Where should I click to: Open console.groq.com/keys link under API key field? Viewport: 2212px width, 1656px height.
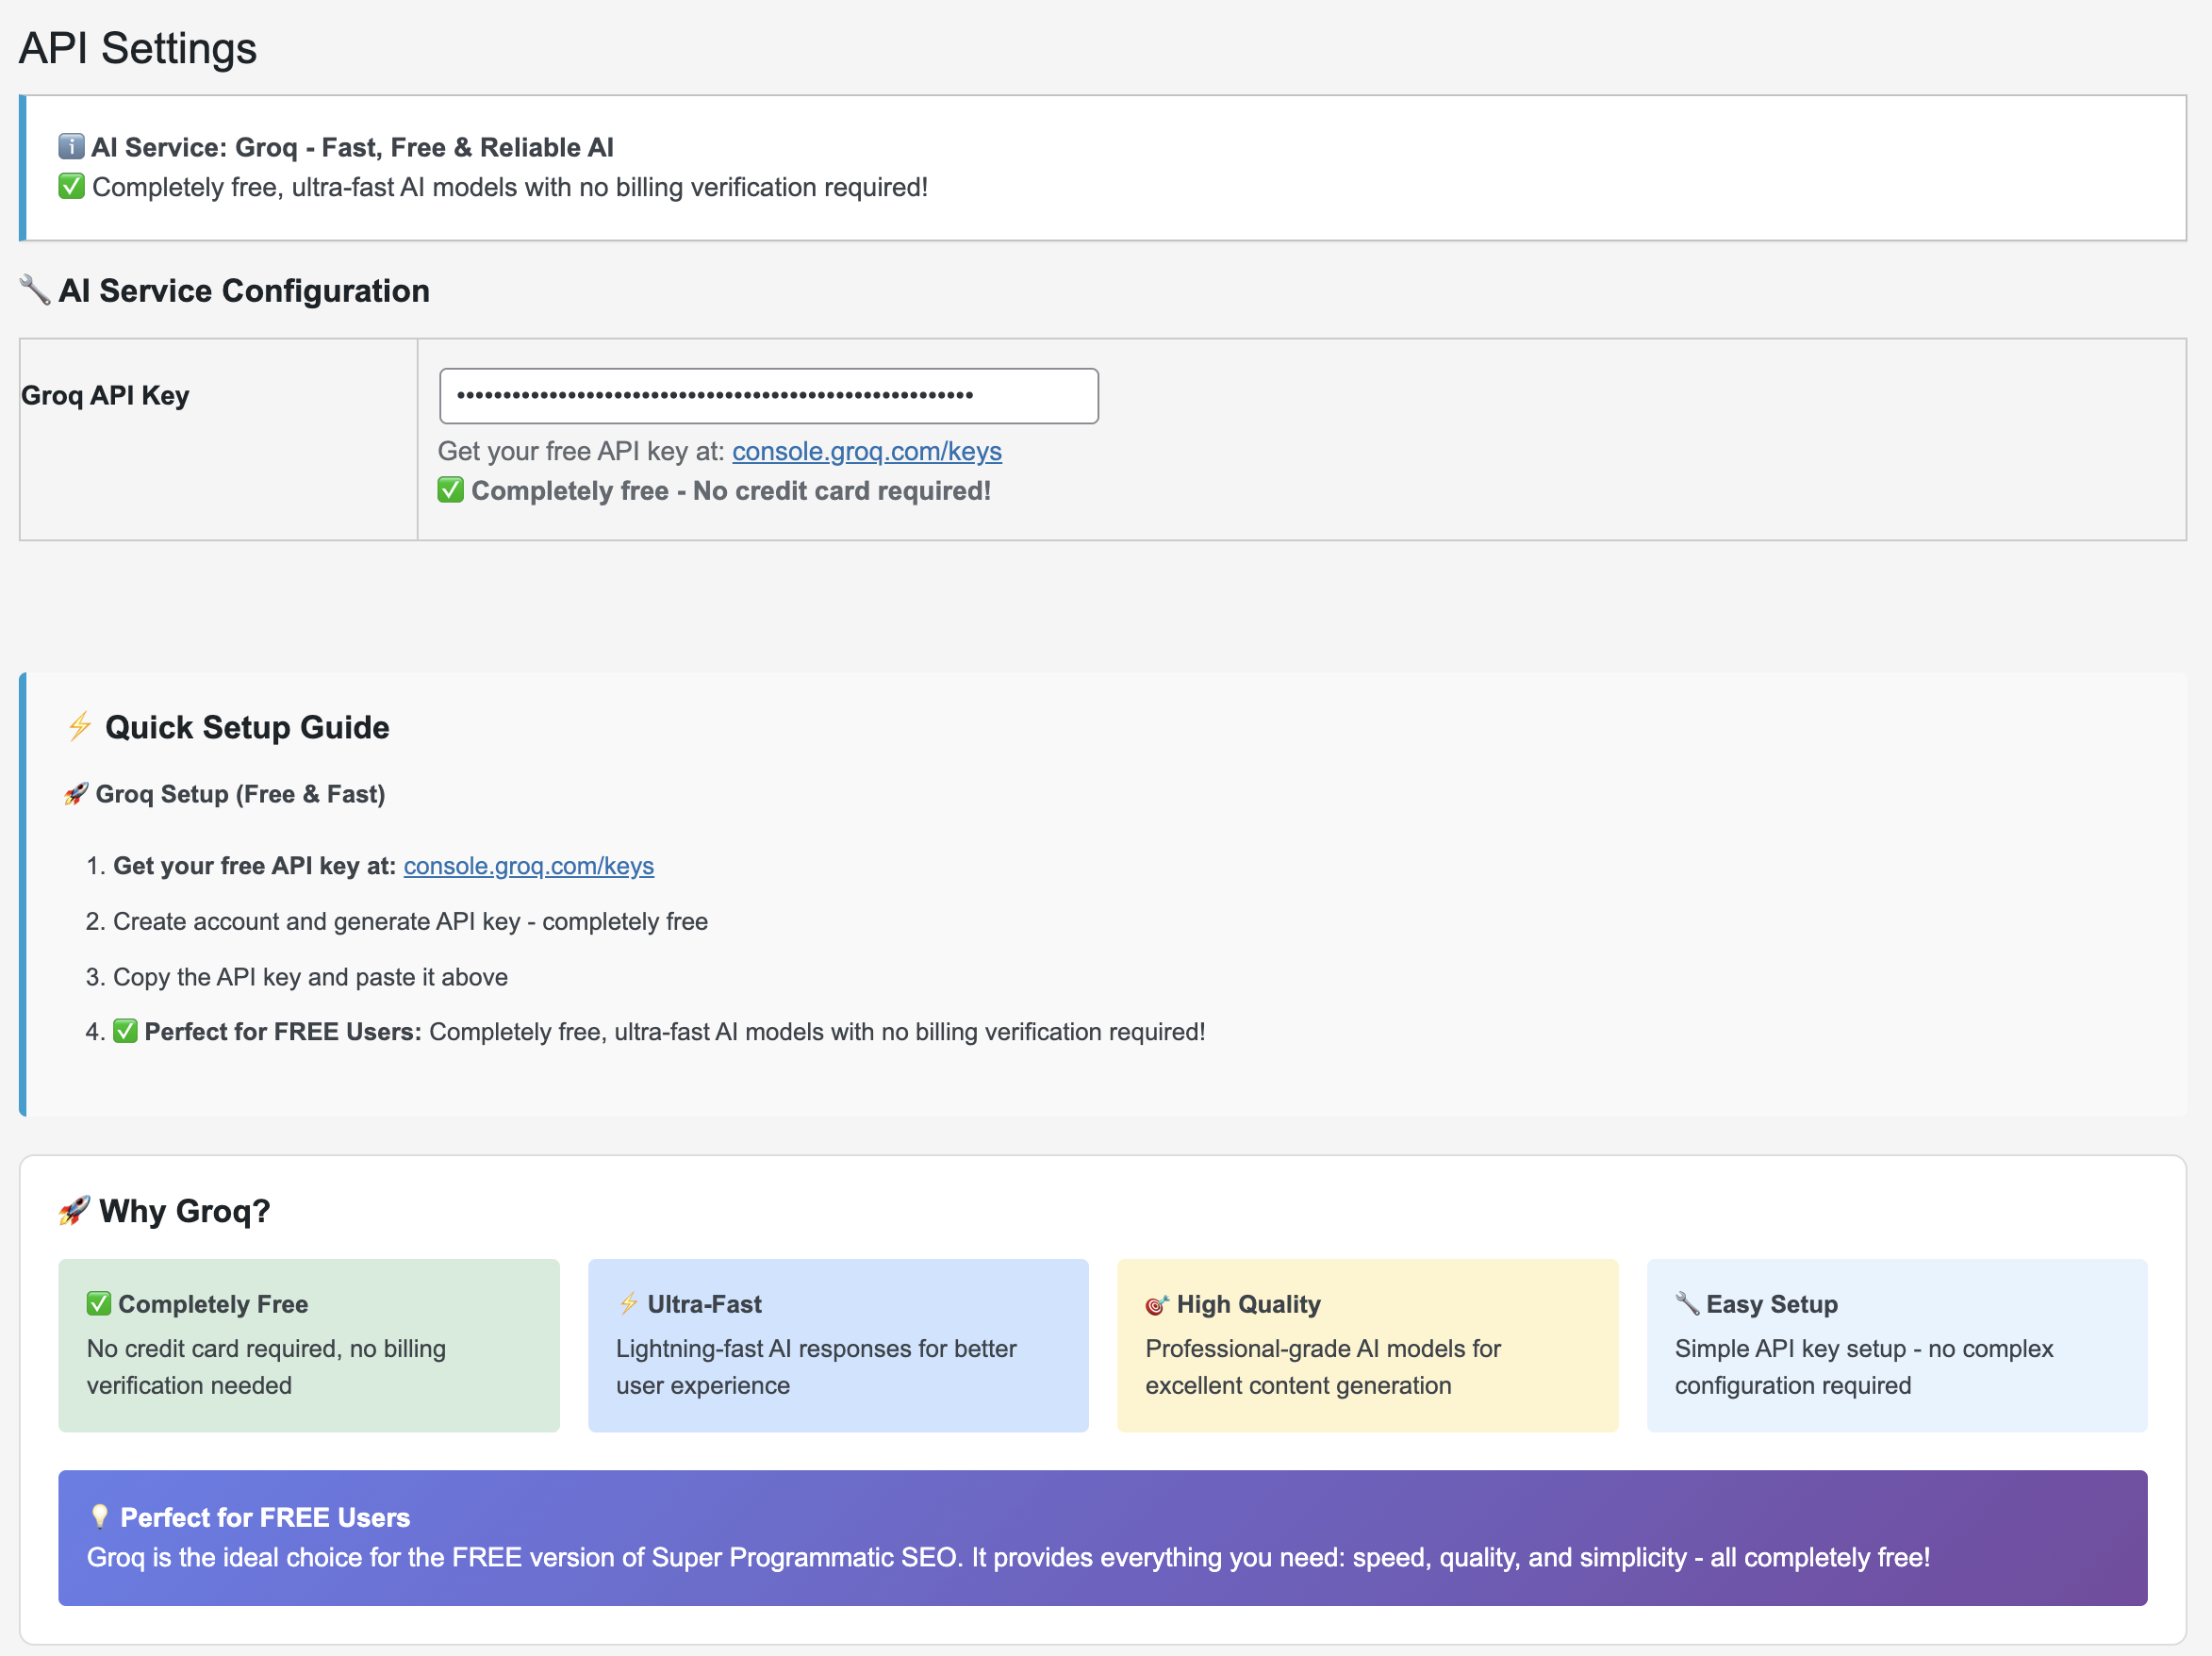(x=866, y=451)
